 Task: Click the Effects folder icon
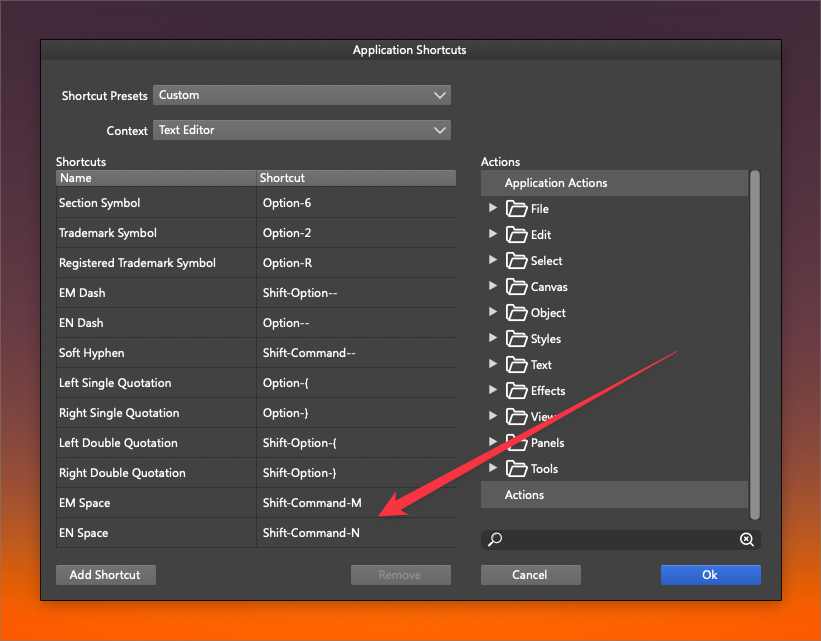coord(516,391)
